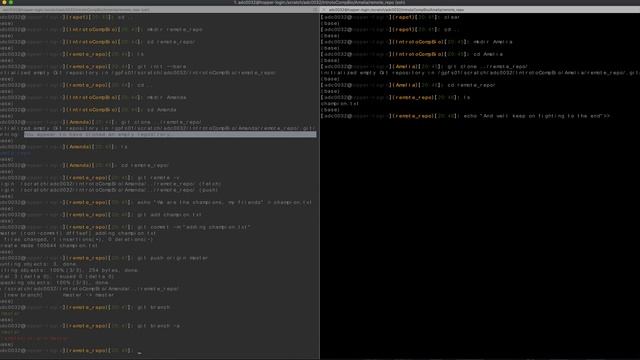
Task: Click the 'mkdir Amenda' command
Action: (167, 98)
